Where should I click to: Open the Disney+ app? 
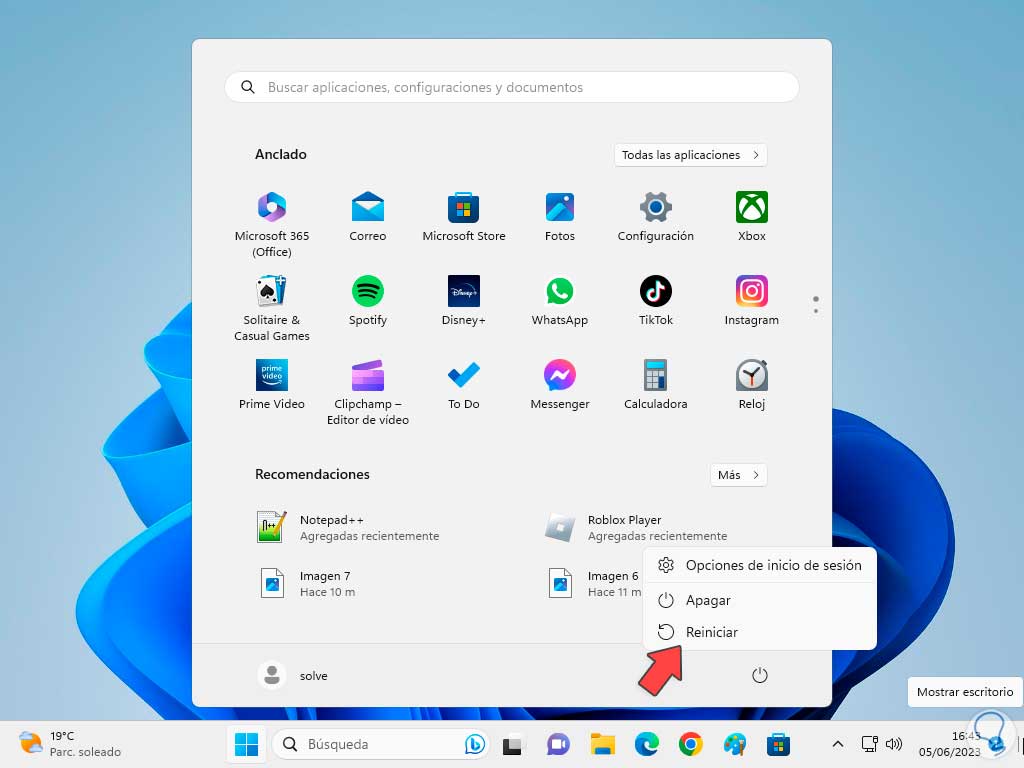pos(464,300)
